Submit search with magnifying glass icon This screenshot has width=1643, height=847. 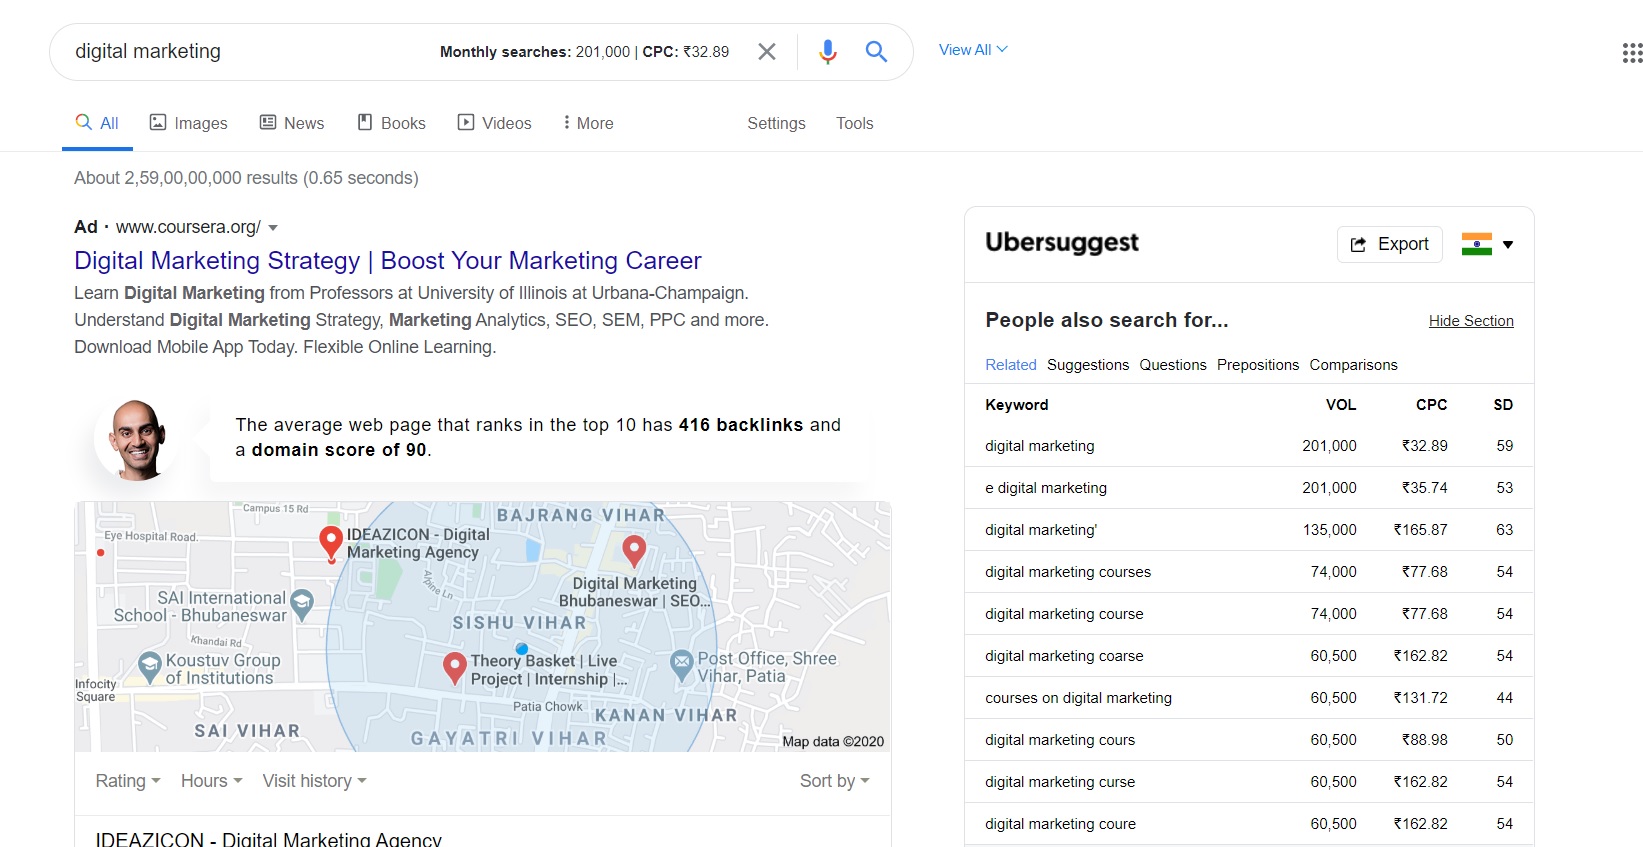876,51
